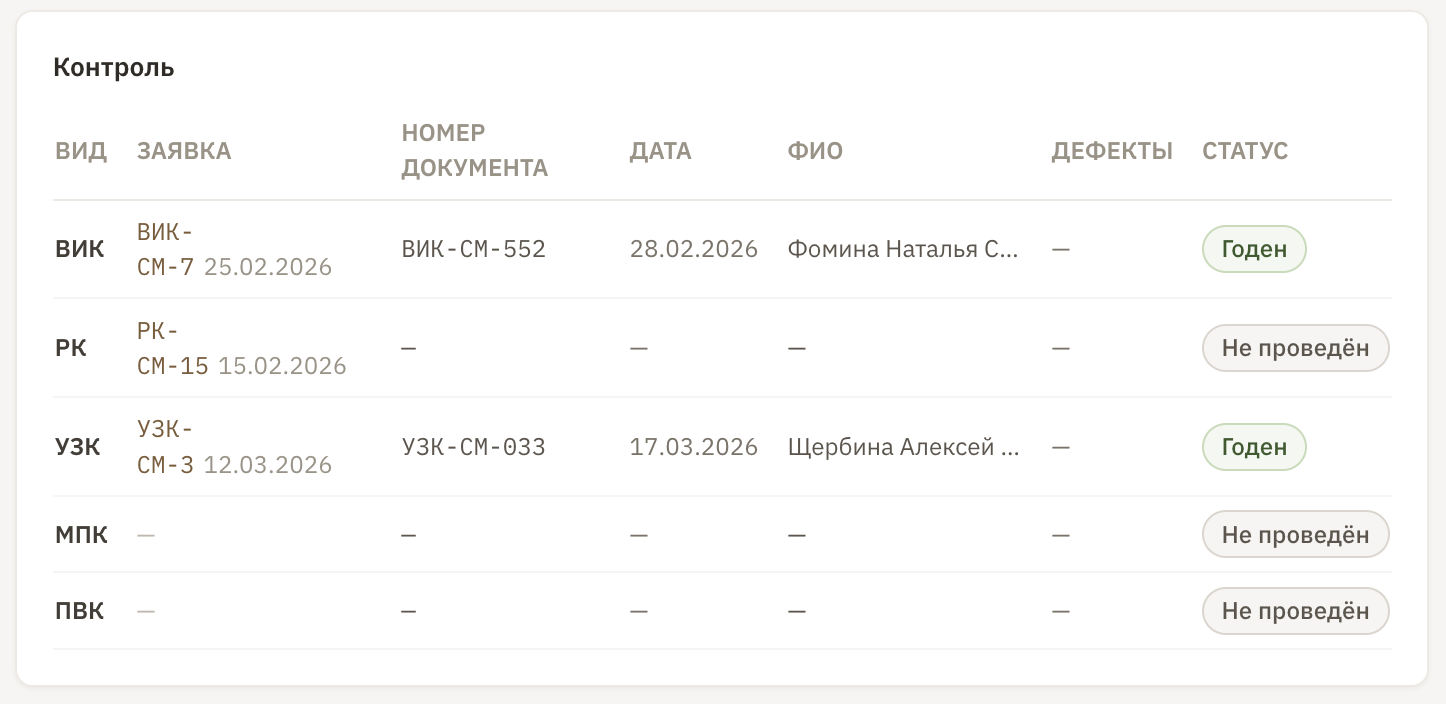The image size is (1446, 704).
Task: Click the date 17.03.2026
Action: pyautogui.click(x=694, y=447)
